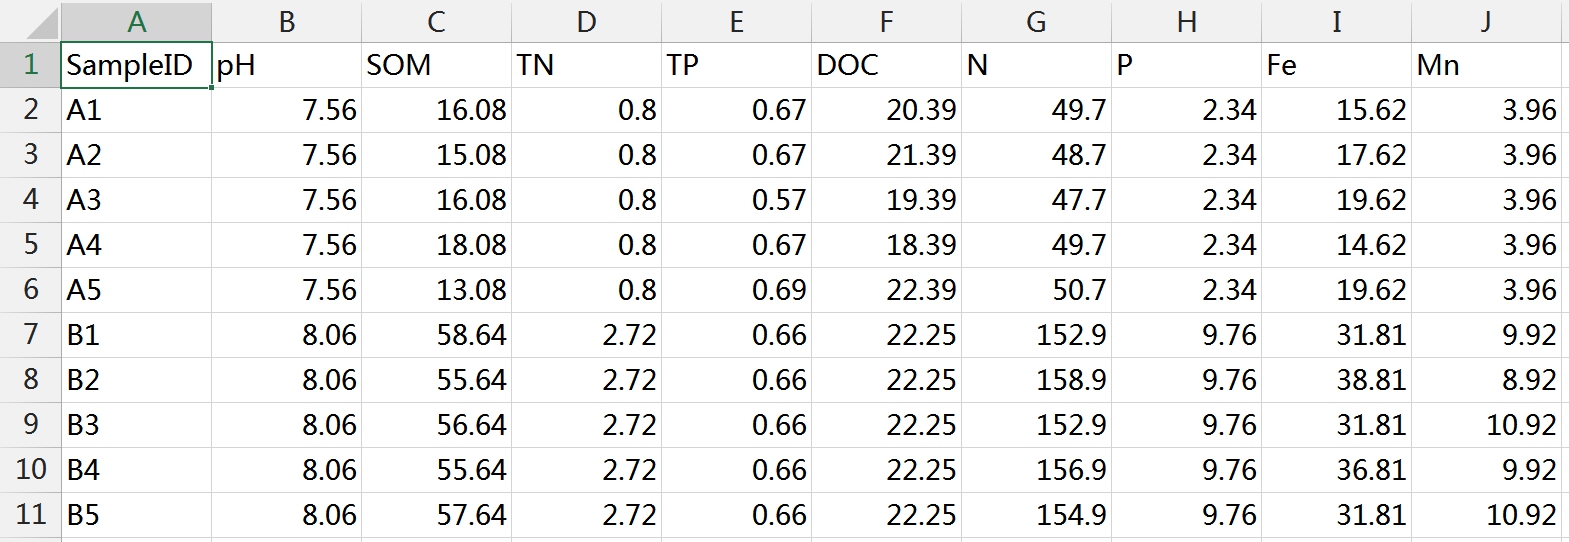Select the TP value 0.57
Screen dimensions: 1569x542
pyautogui.click(x=736, y=200)
